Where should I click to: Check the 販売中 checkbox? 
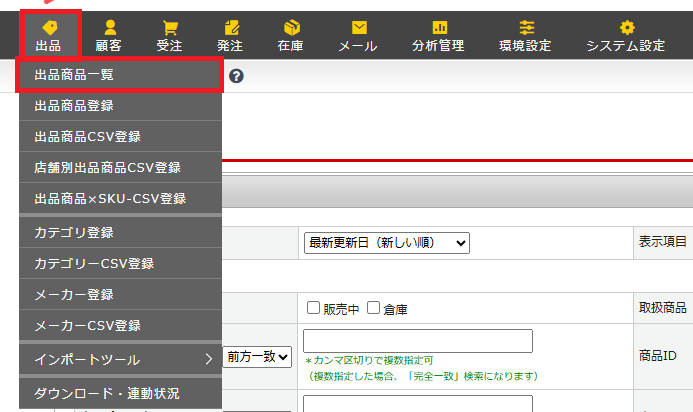(x=313, y=308)
